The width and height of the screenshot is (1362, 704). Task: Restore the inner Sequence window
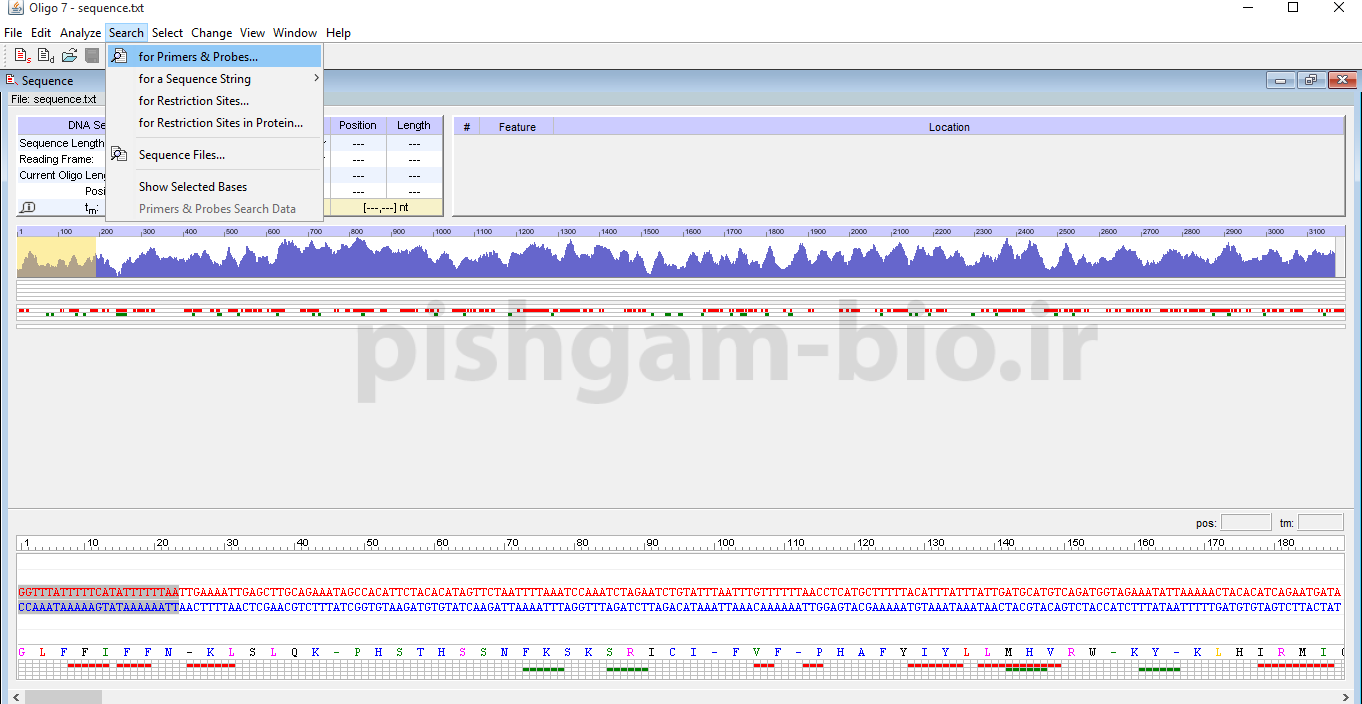(1310, 81)
